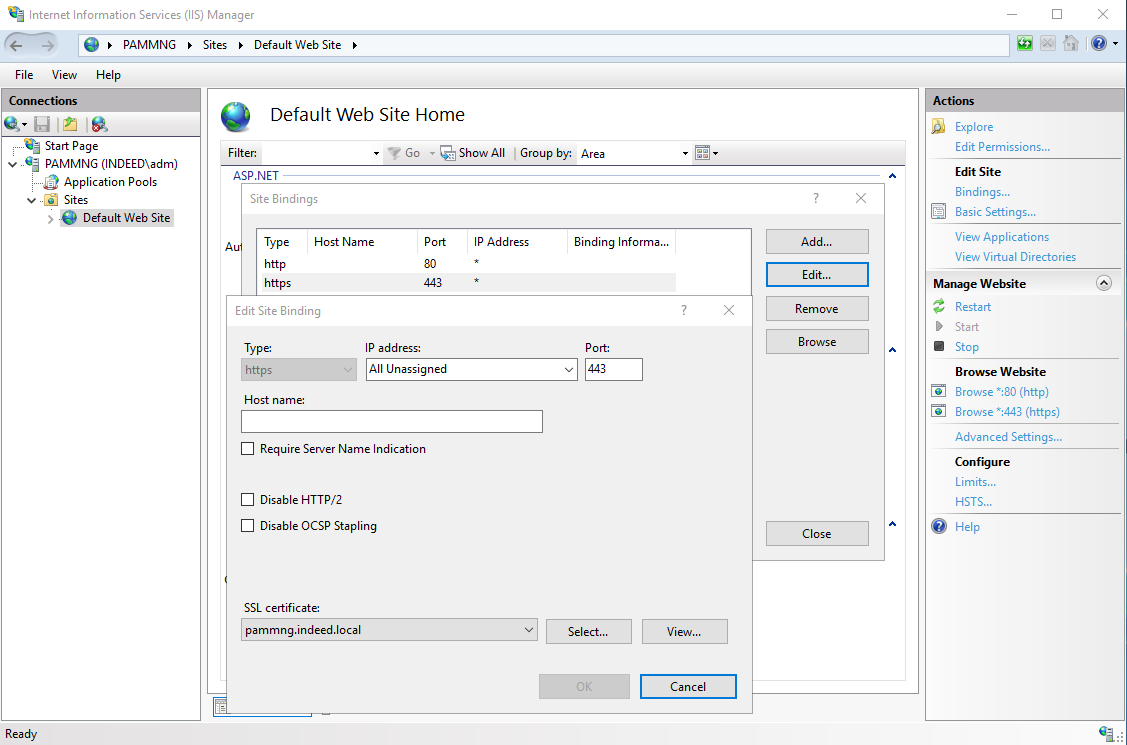Click the Default Web Site globe icon in tree
The image size is (1127, 745).
(69, 218)
